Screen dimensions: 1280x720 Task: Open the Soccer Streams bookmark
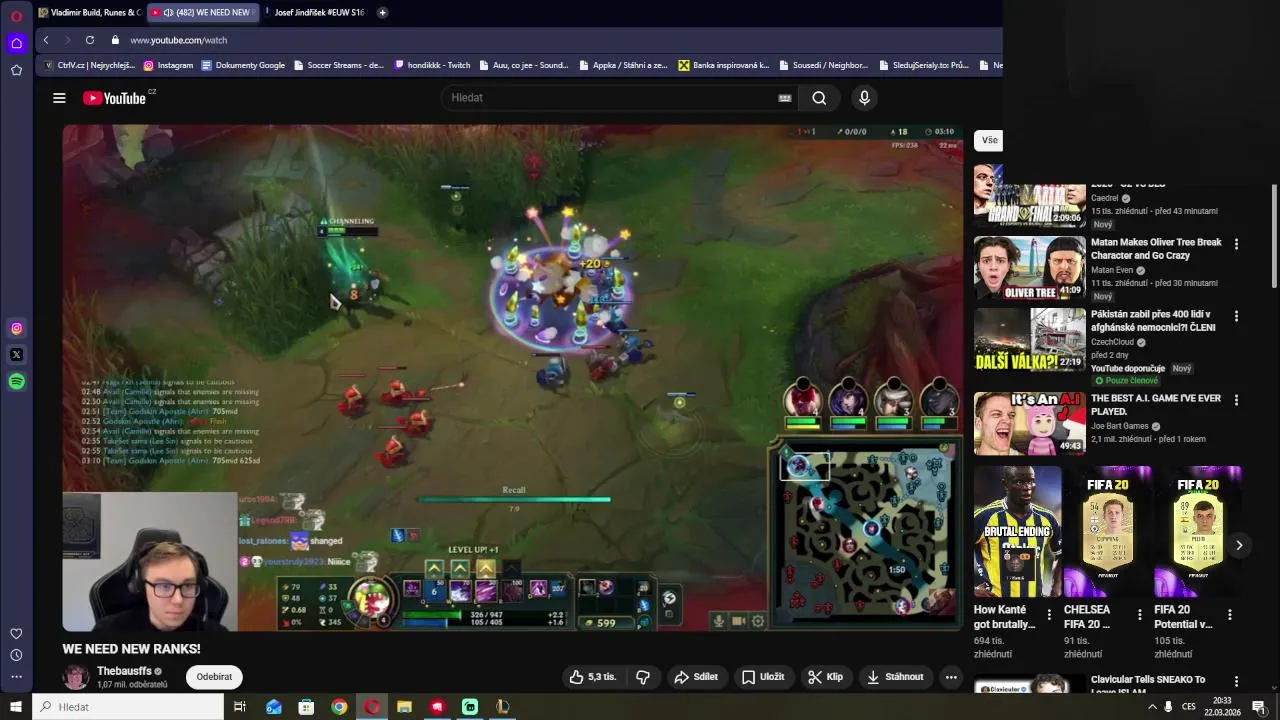[x=339, y=65]
